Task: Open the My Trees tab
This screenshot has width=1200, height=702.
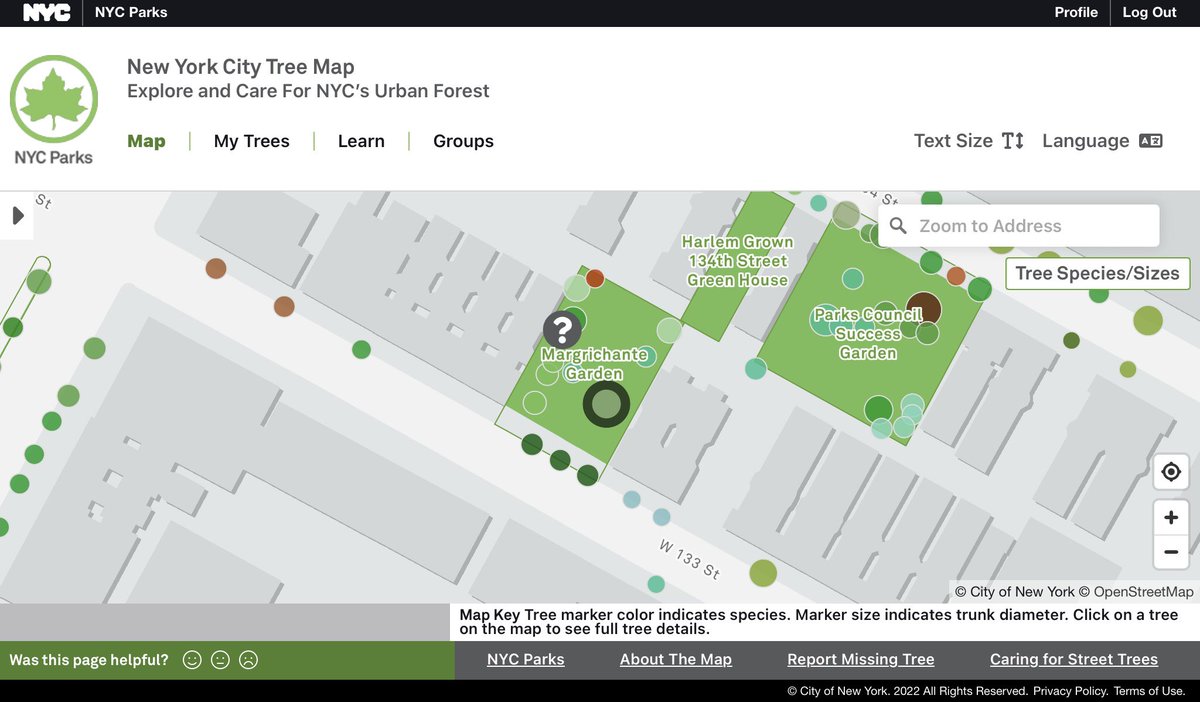Action: pos(252,141)
